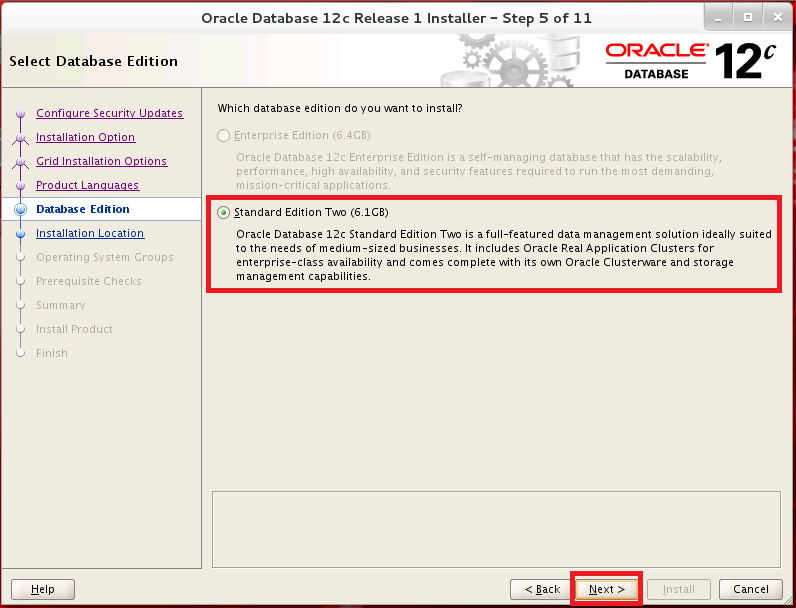Click the Database Edition step bullet icon

tap(20, 209)
